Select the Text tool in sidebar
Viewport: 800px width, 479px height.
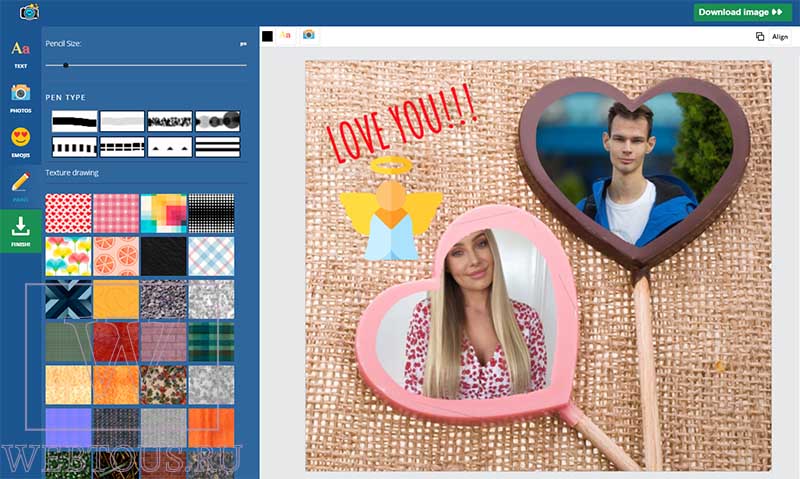(20, 55)
